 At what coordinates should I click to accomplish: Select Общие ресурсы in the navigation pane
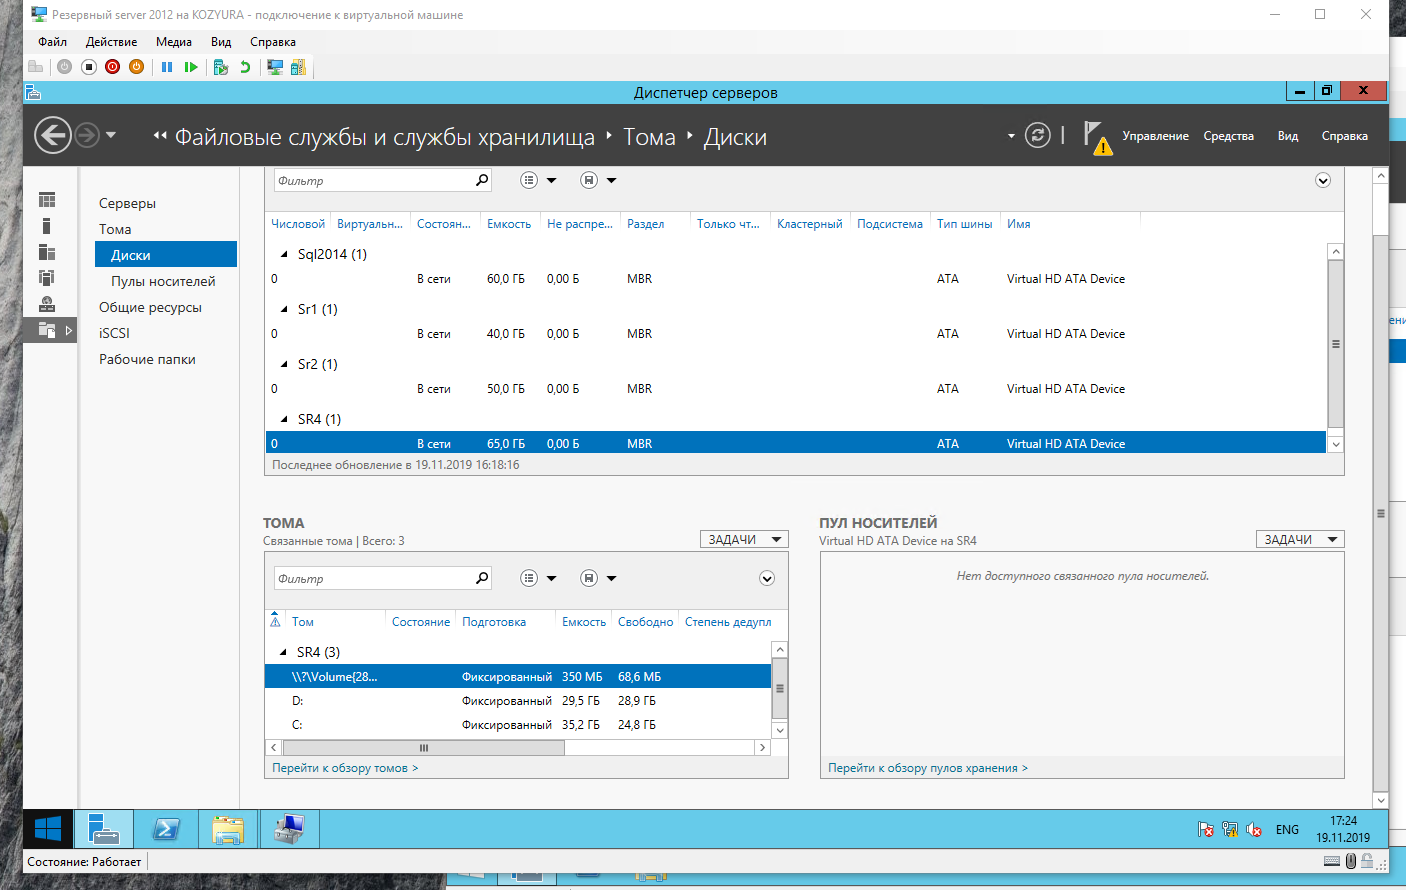[150, 307]
